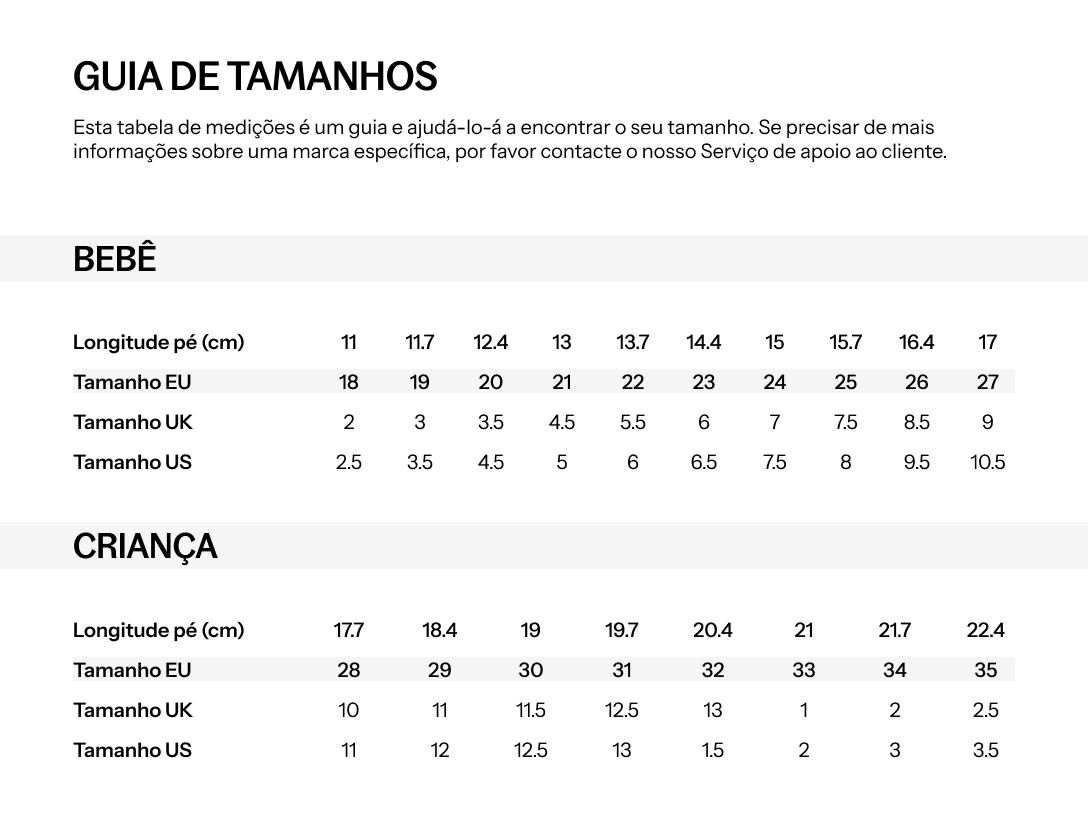Select EU size 35 in Criança table
The height and width of the screenshot is (823, 1088).
985,670
